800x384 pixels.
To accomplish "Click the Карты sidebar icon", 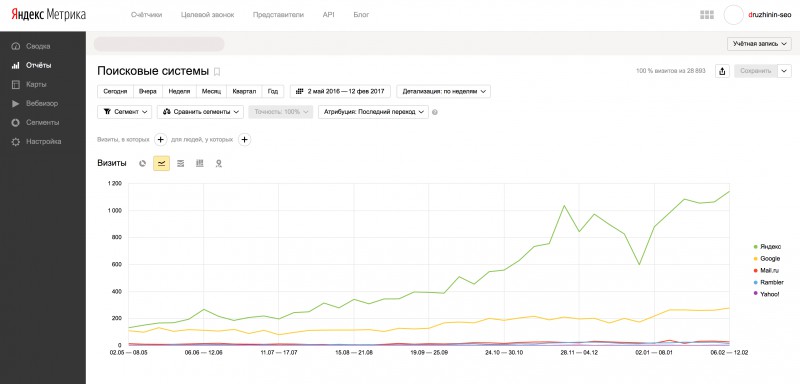I will click(15, 84).
